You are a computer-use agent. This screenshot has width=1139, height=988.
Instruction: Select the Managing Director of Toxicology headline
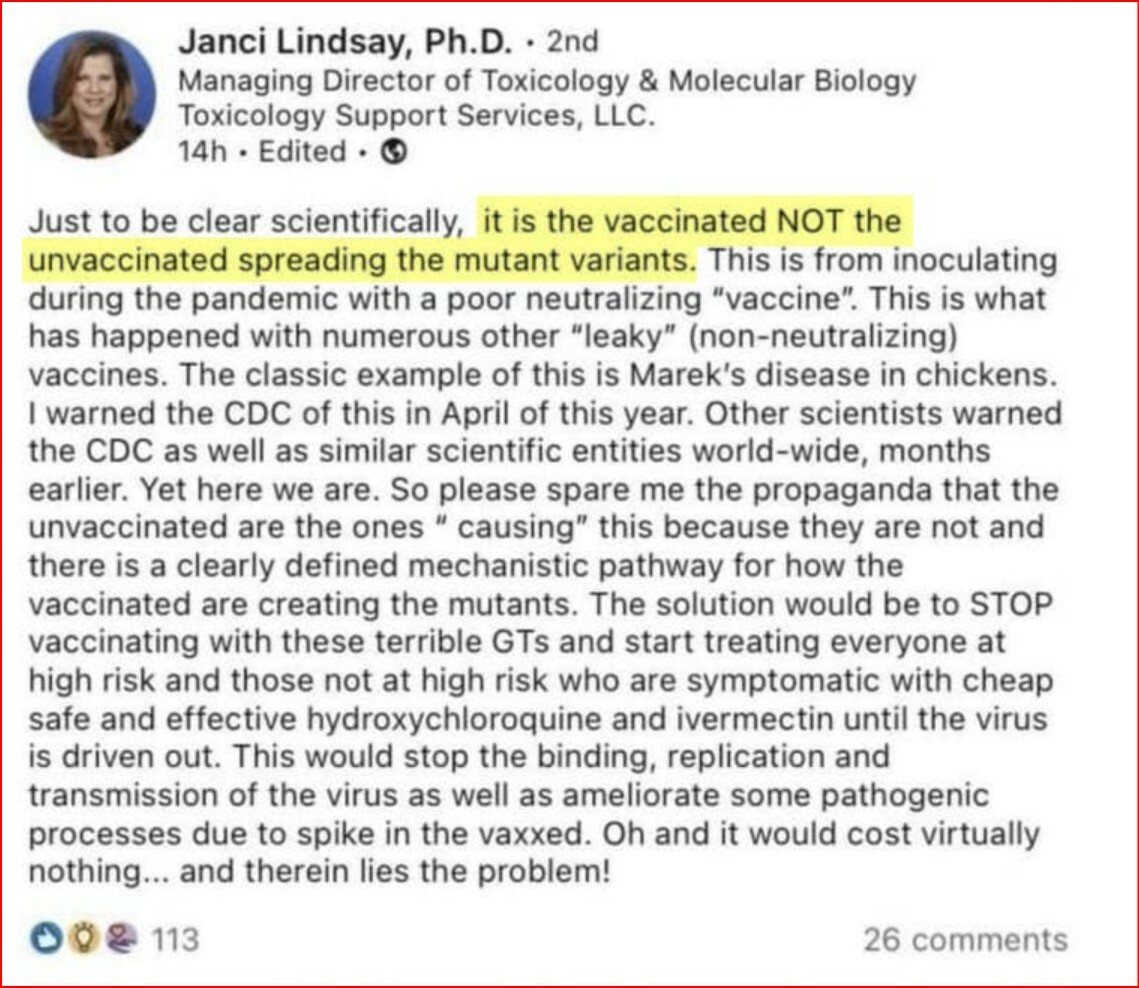547,80
